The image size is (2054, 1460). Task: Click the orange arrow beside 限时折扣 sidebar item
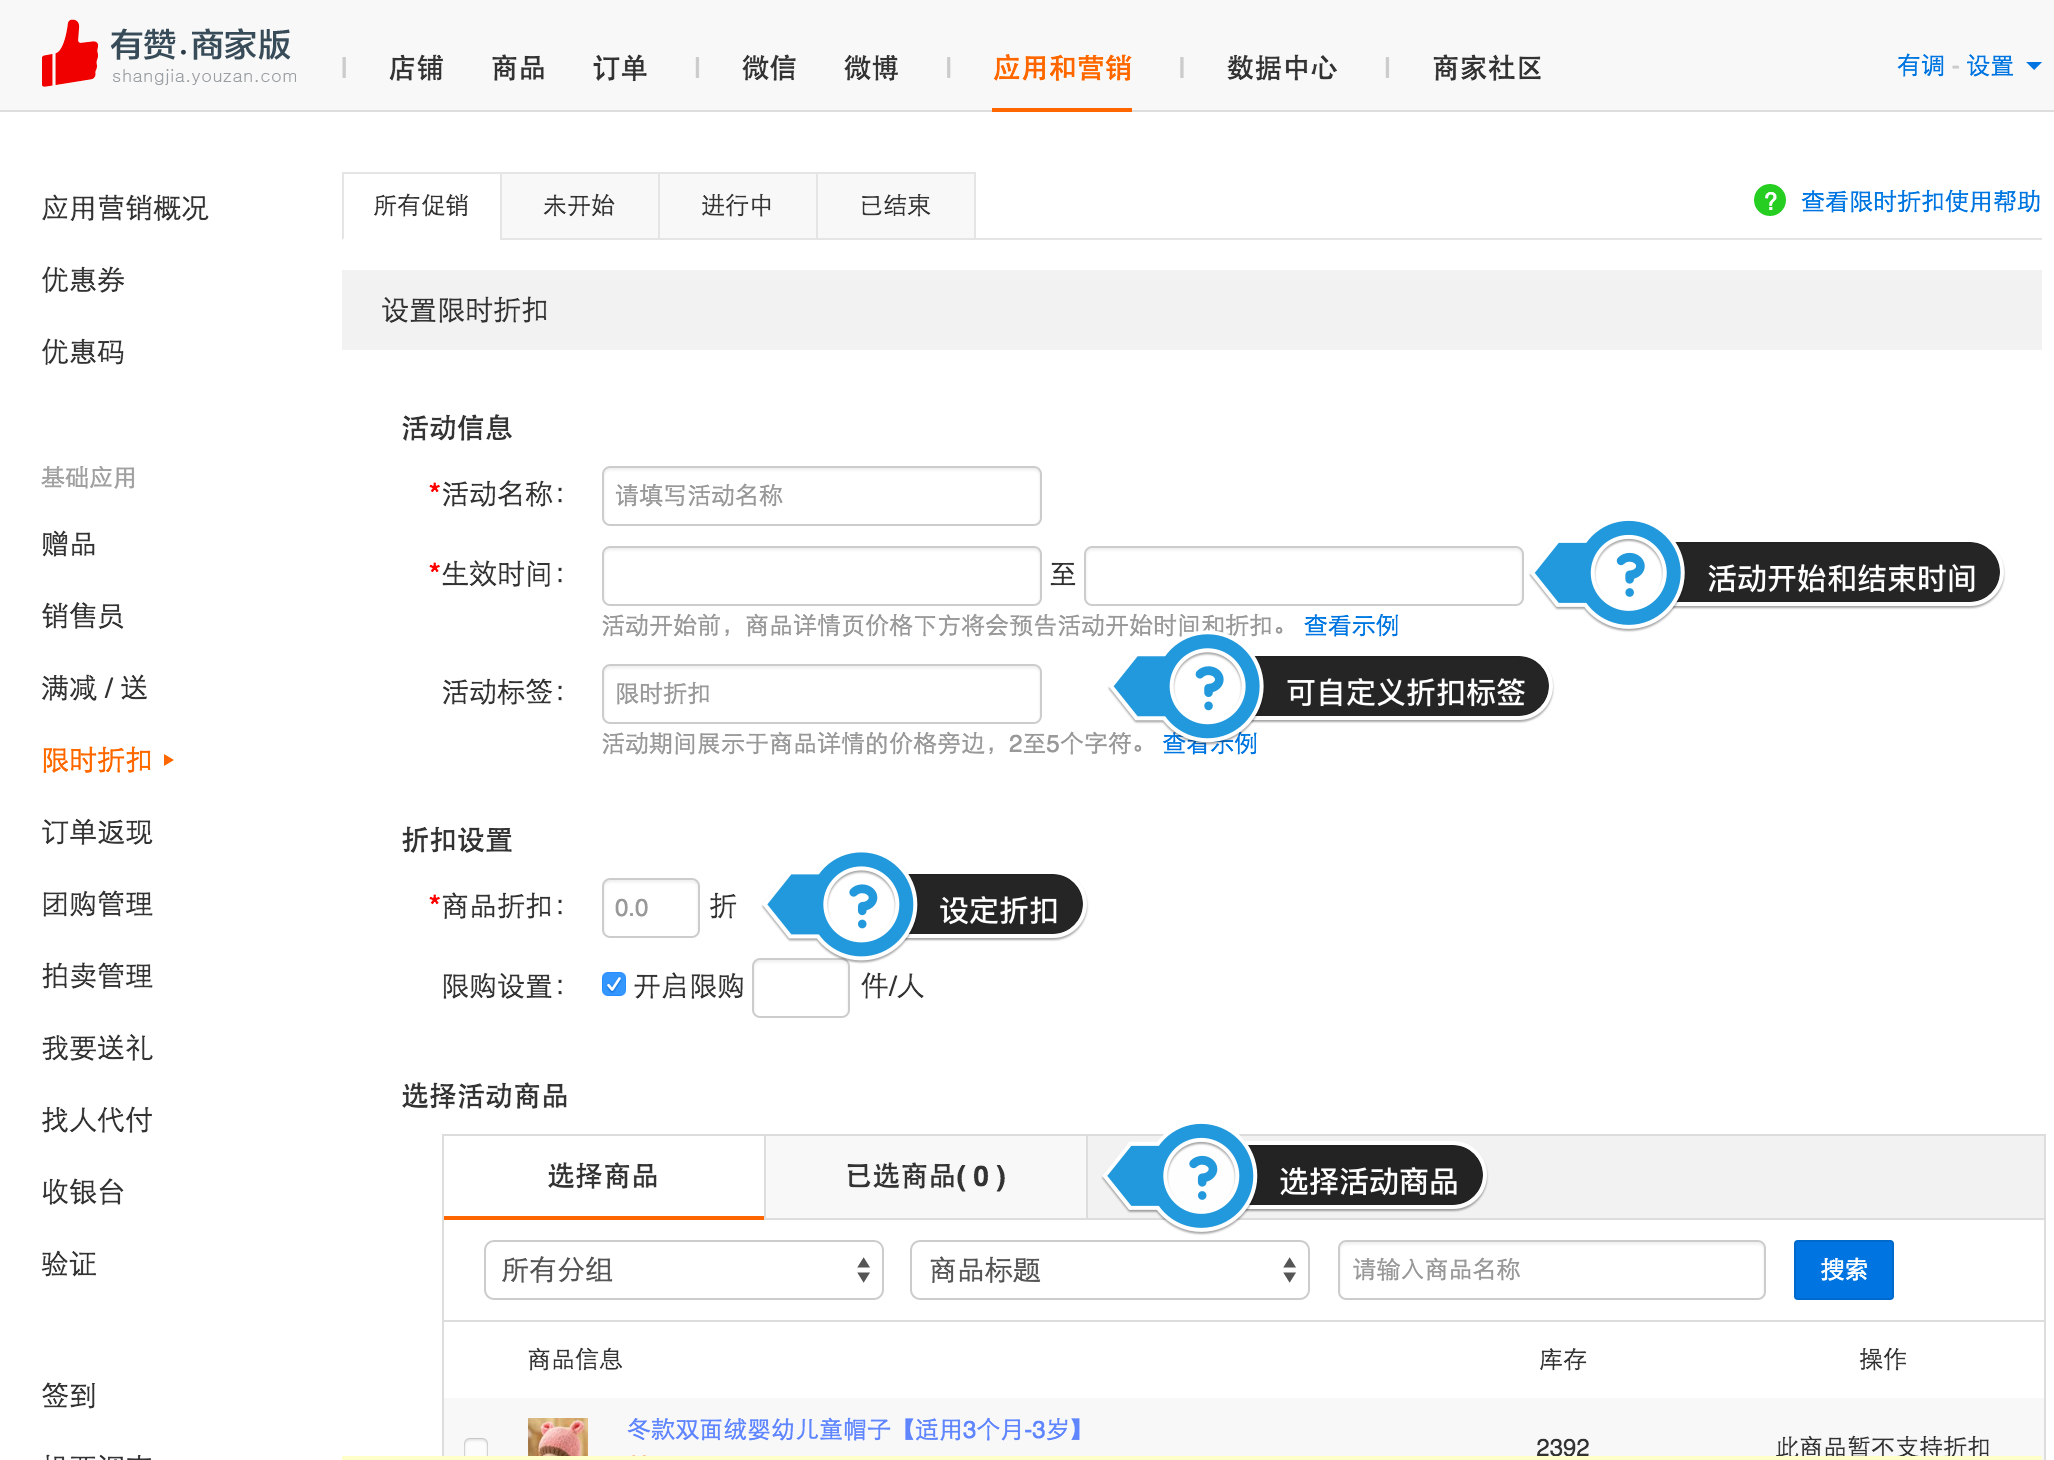(168, 760)
